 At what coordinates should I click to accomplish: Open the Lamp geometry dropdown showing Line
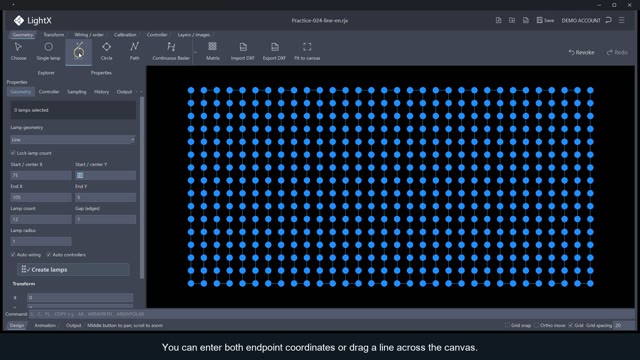pyautogui.click(x=73, y=140)
